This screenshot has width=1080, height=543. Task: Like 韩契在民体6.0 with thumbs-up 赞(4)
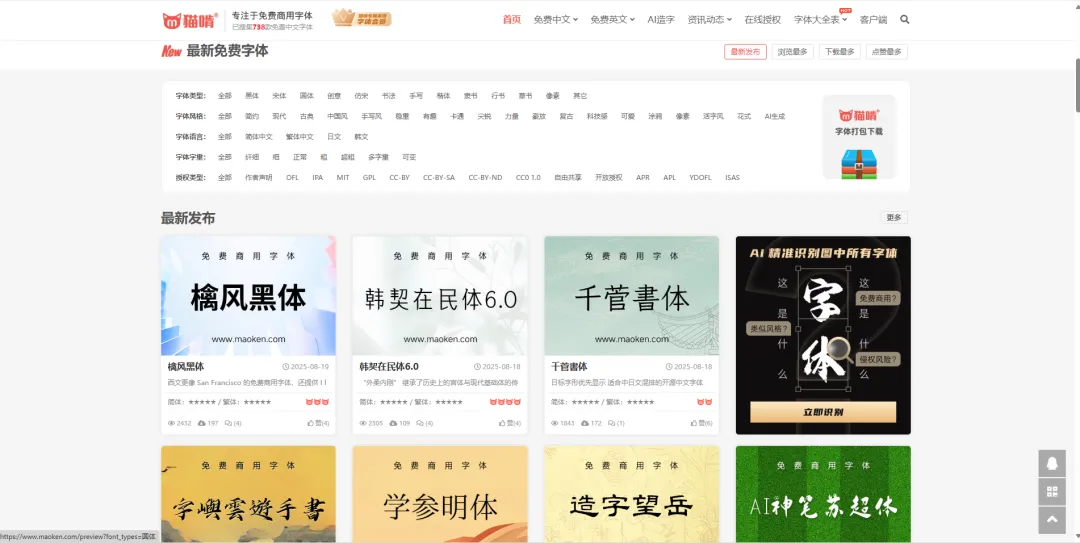click(x=510, y=423)
